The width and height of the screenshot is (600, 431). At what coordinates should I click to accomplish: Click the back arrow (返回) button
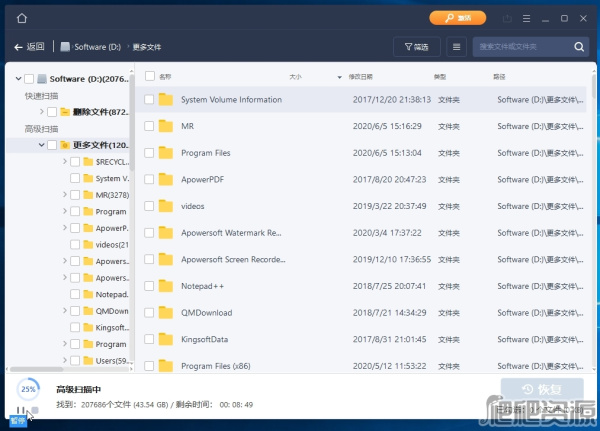[x=29, y=47]
